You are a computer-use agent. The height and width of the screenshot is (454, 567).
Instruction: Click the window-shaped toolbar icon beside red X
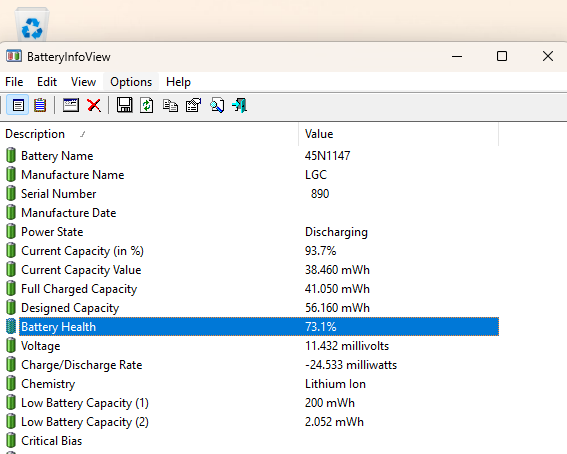pyautogui.click(x=71, y=105)
